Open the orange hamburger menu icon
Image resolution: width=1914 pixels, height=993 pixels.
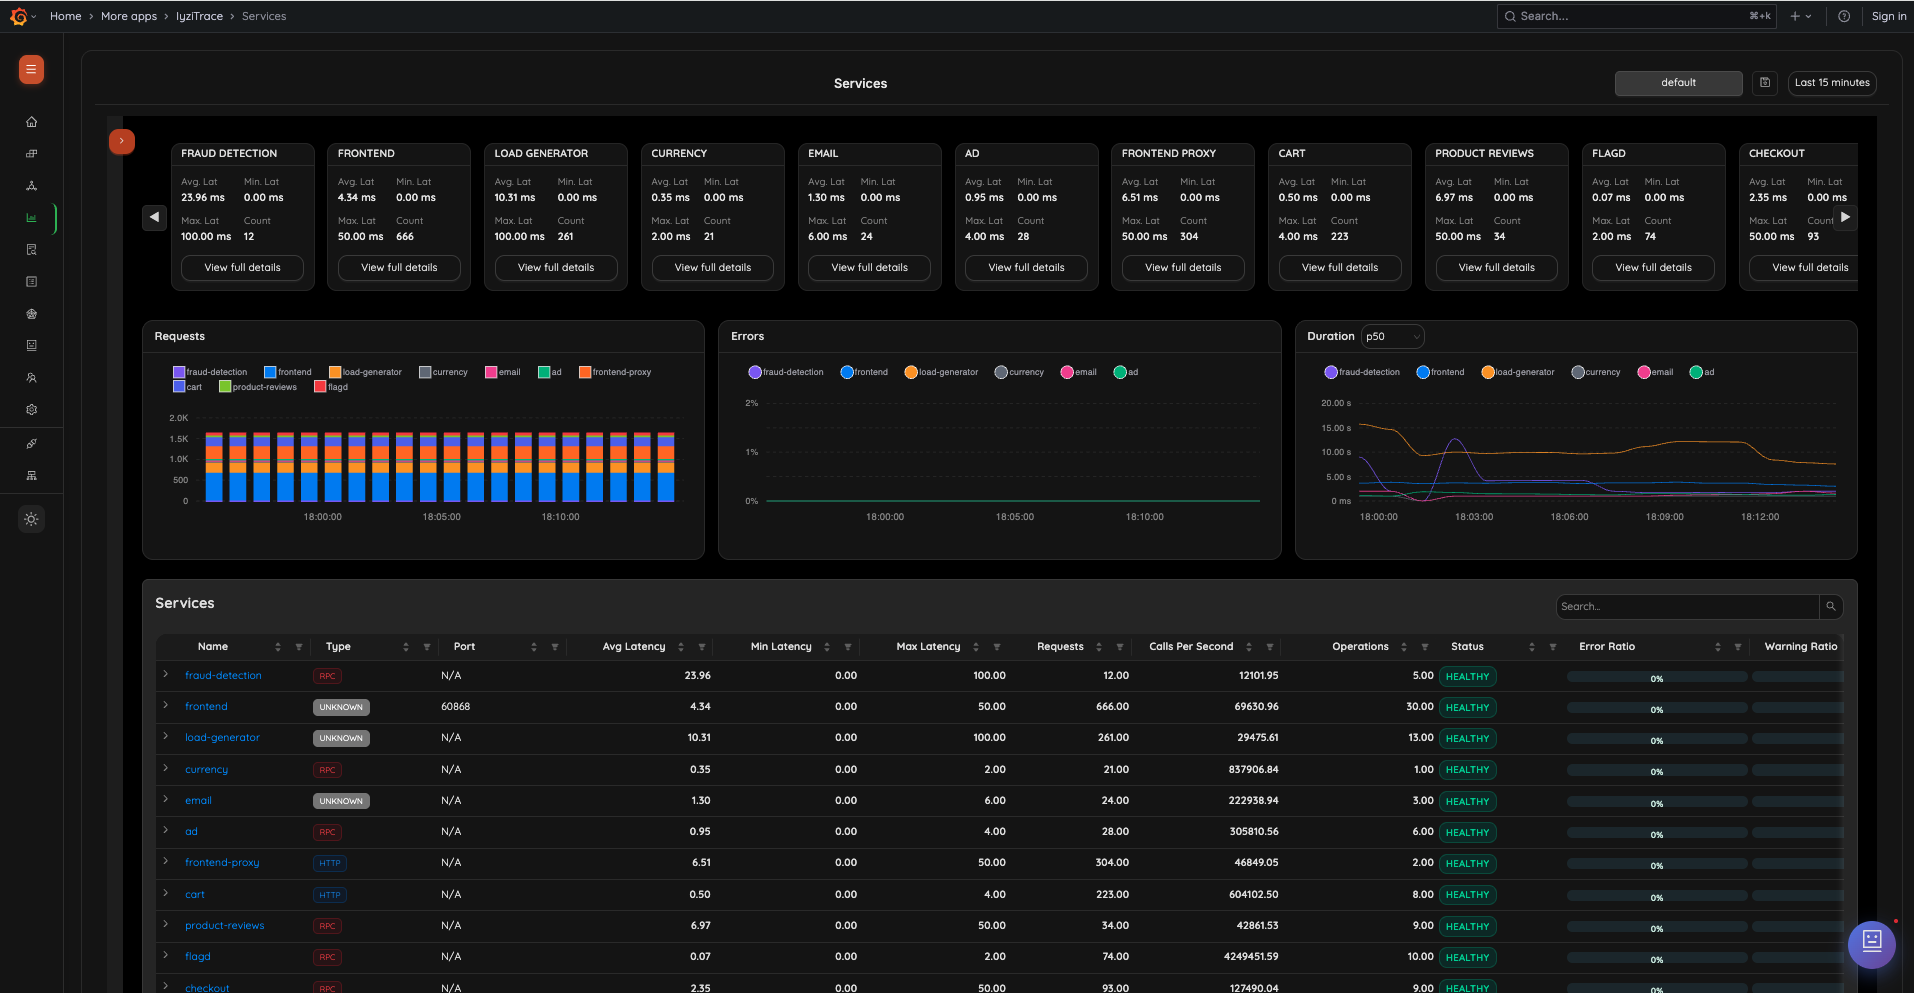click(x=30, y=70)
